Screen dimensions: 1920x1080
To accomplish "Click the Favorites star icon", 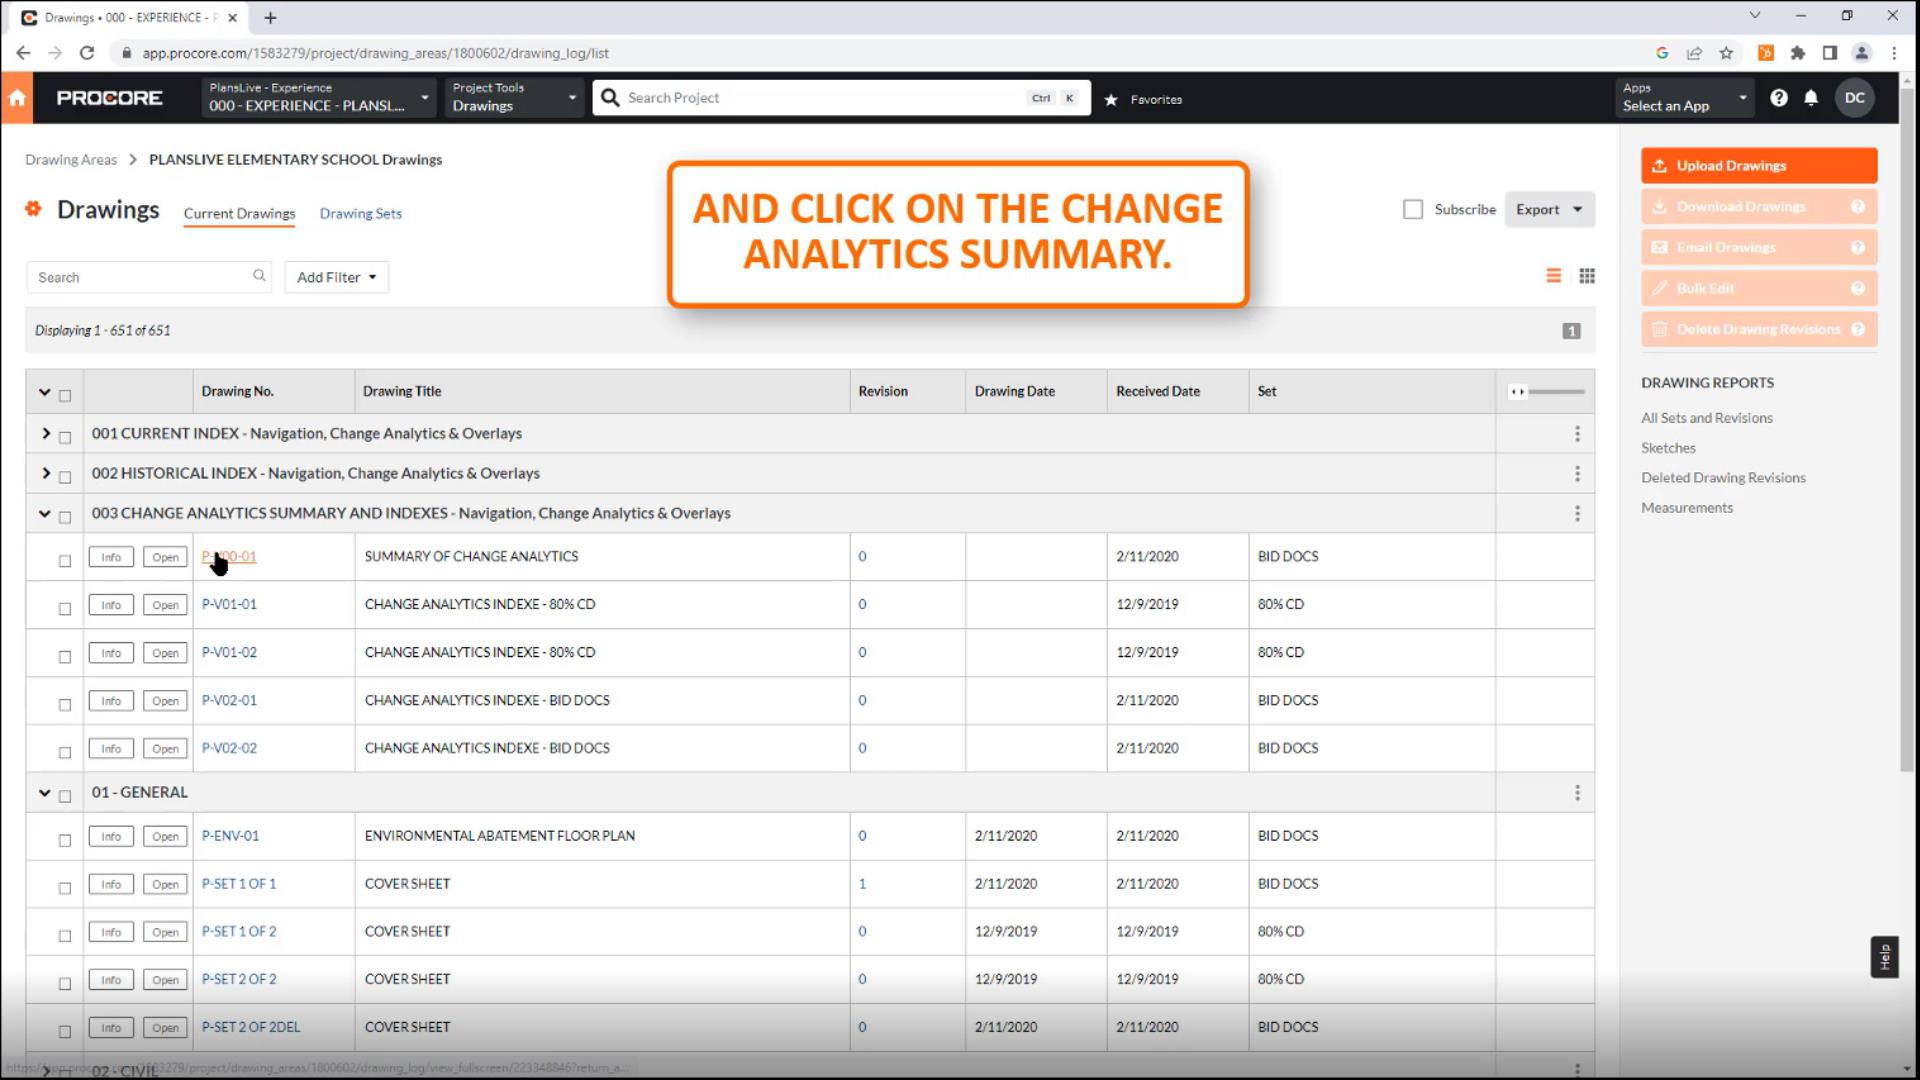I will (x=1111, y=99).
